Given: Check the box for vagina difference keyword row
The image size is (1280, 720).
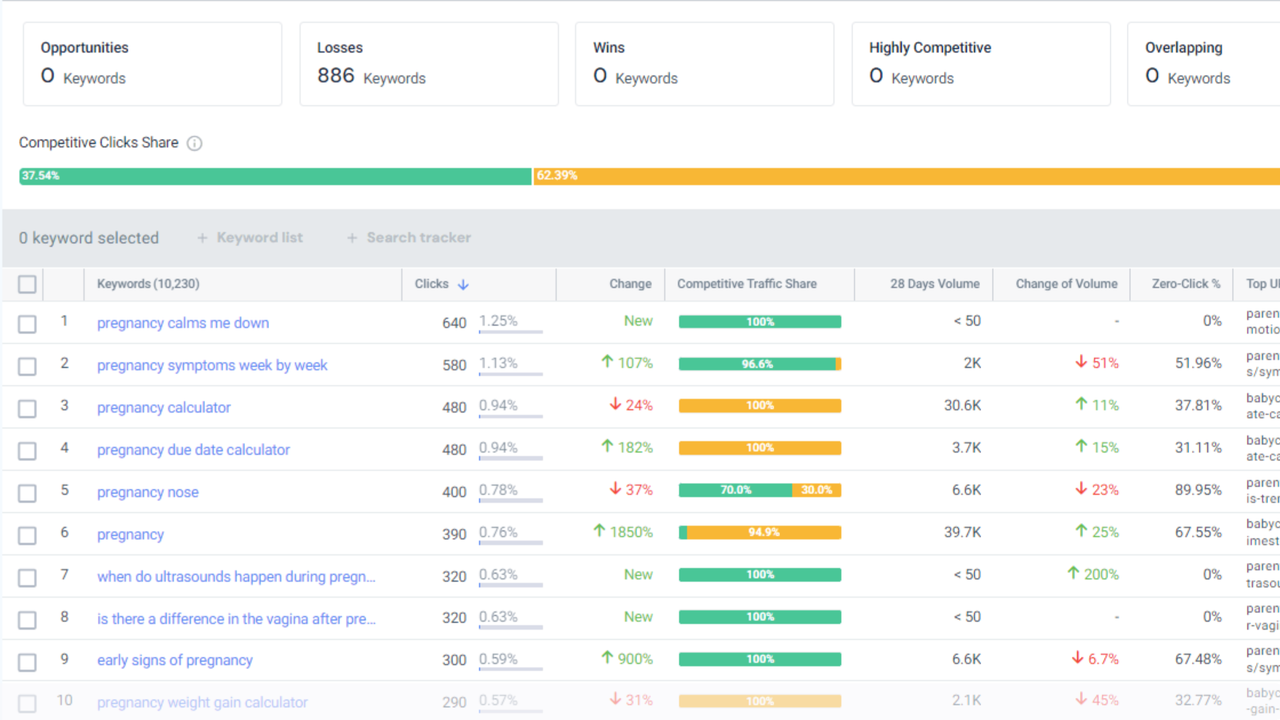Looking at the screenshot, I should (x=27, y=620).
